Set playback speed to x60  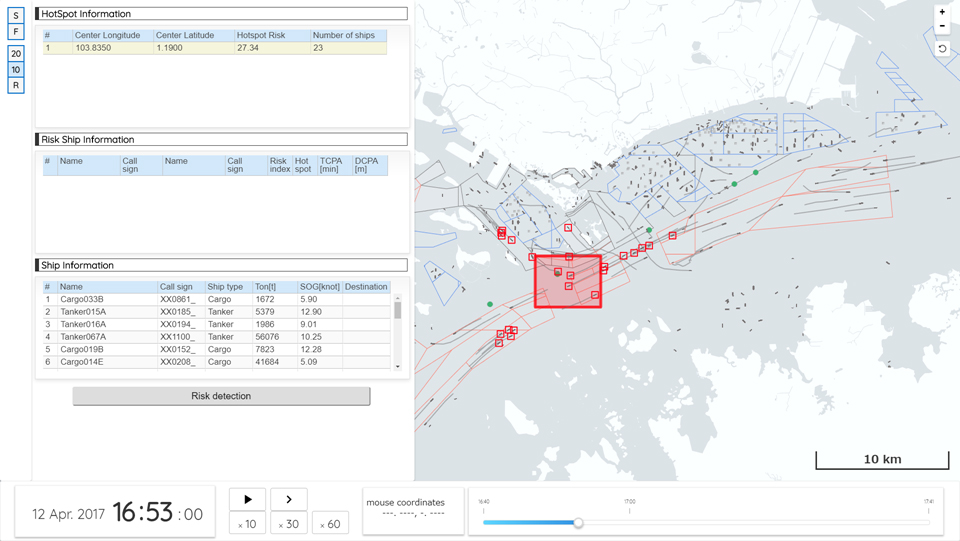(330, 524)
